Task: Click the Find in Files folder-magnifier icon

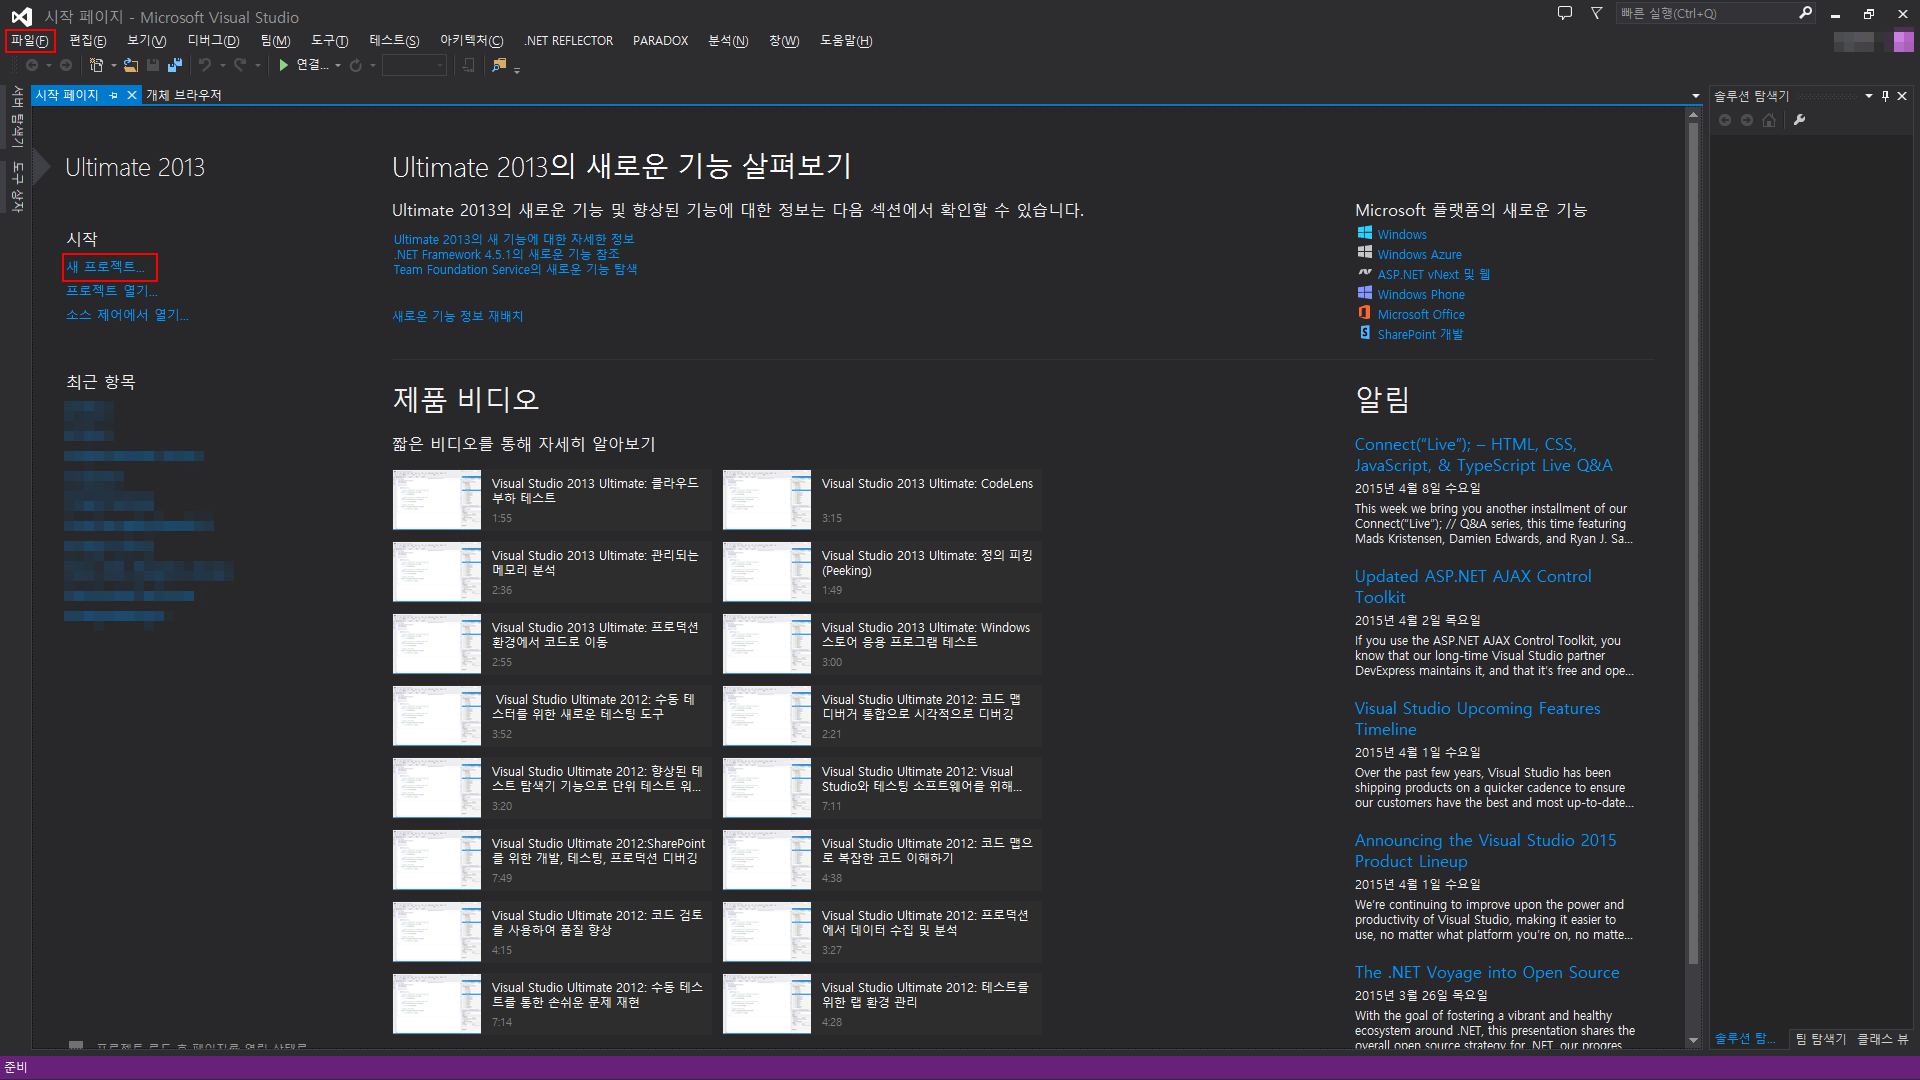Action: coord(499,65)
